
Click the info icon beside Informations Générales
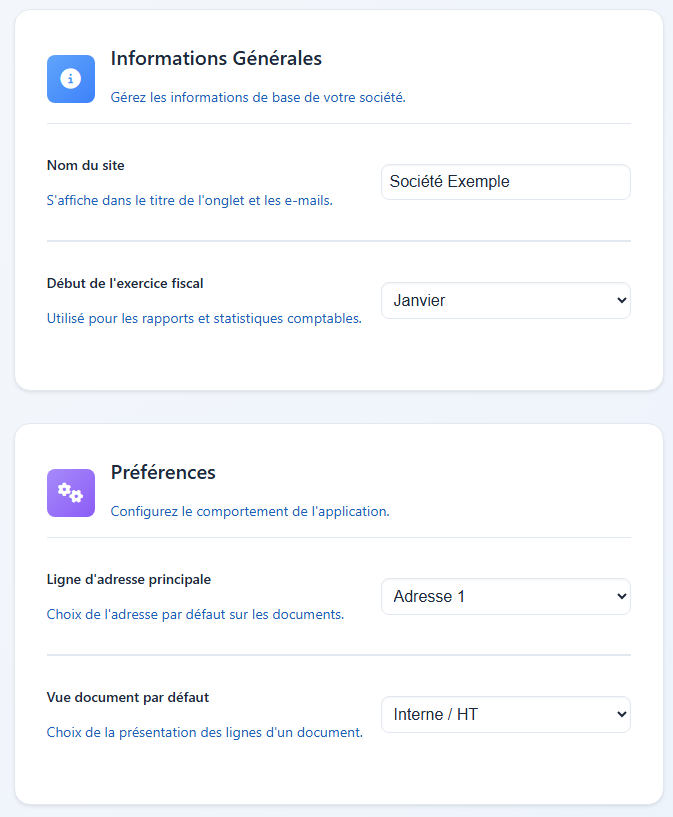pos(70,78)
